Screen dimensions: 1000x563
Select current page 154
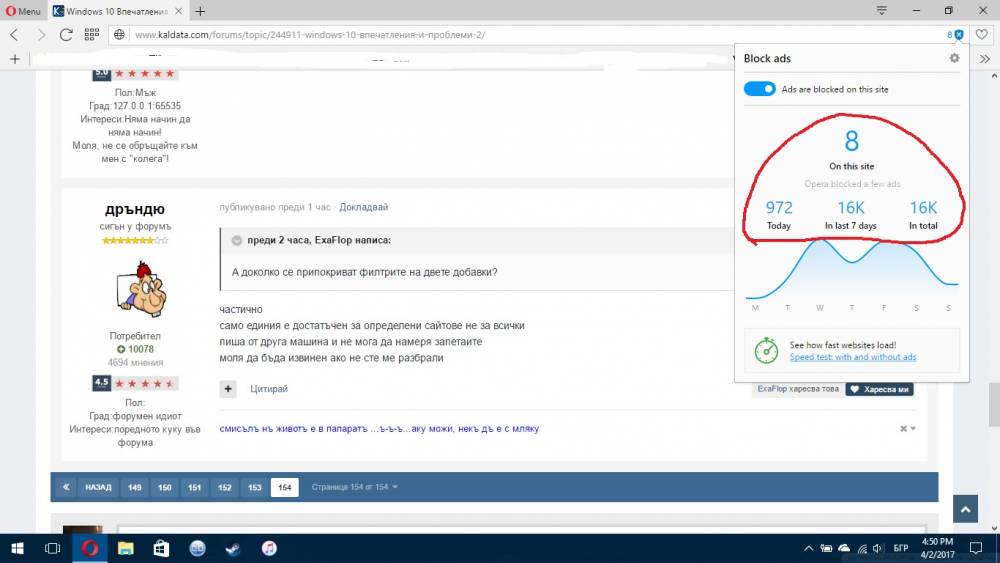(284, 486)
